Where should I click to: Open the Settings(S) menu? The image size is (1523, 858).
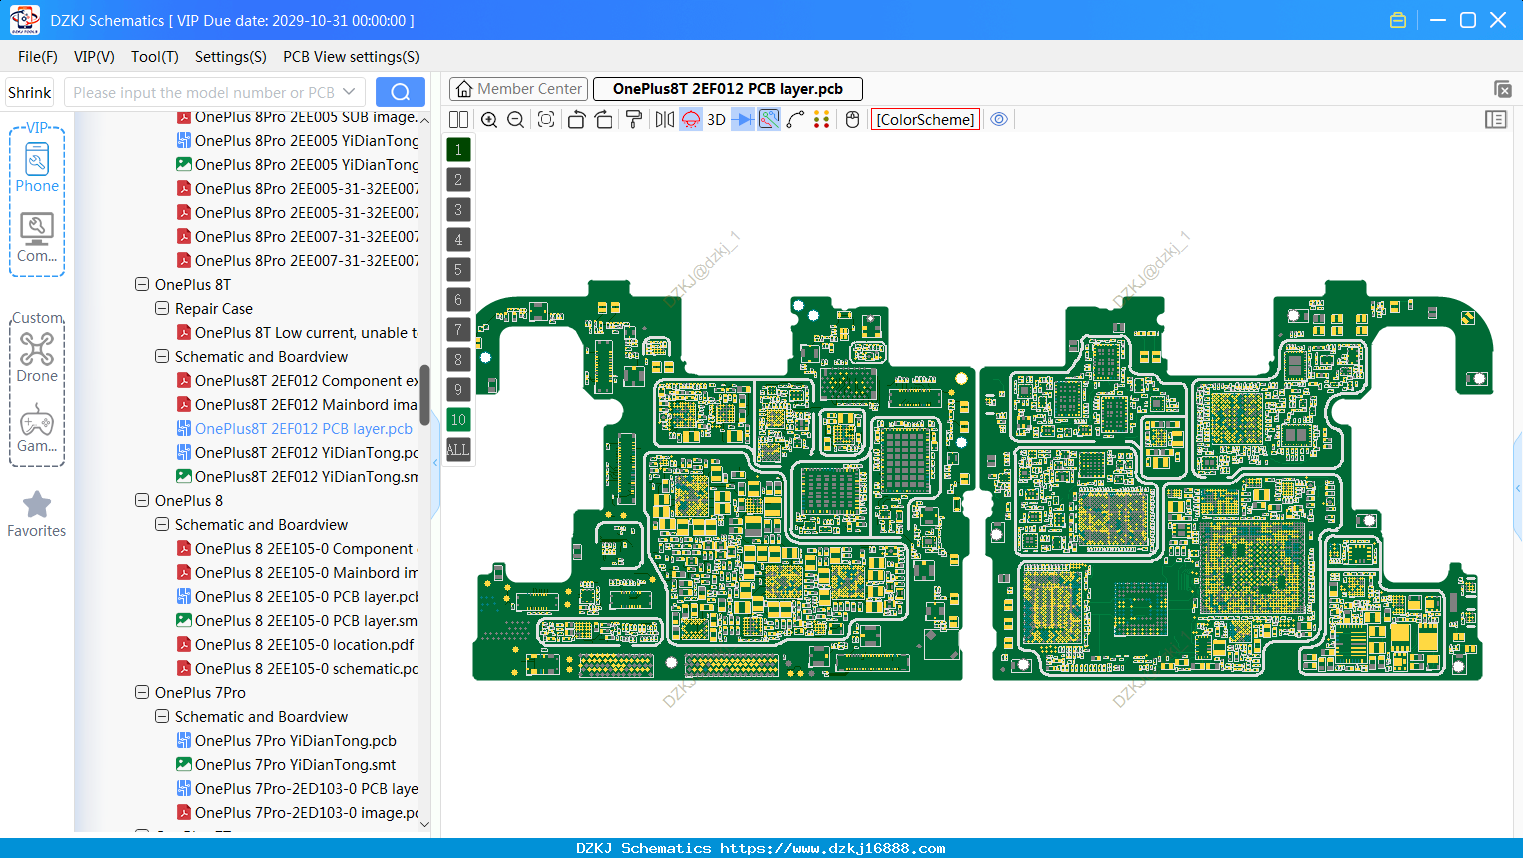coord(231,57)
